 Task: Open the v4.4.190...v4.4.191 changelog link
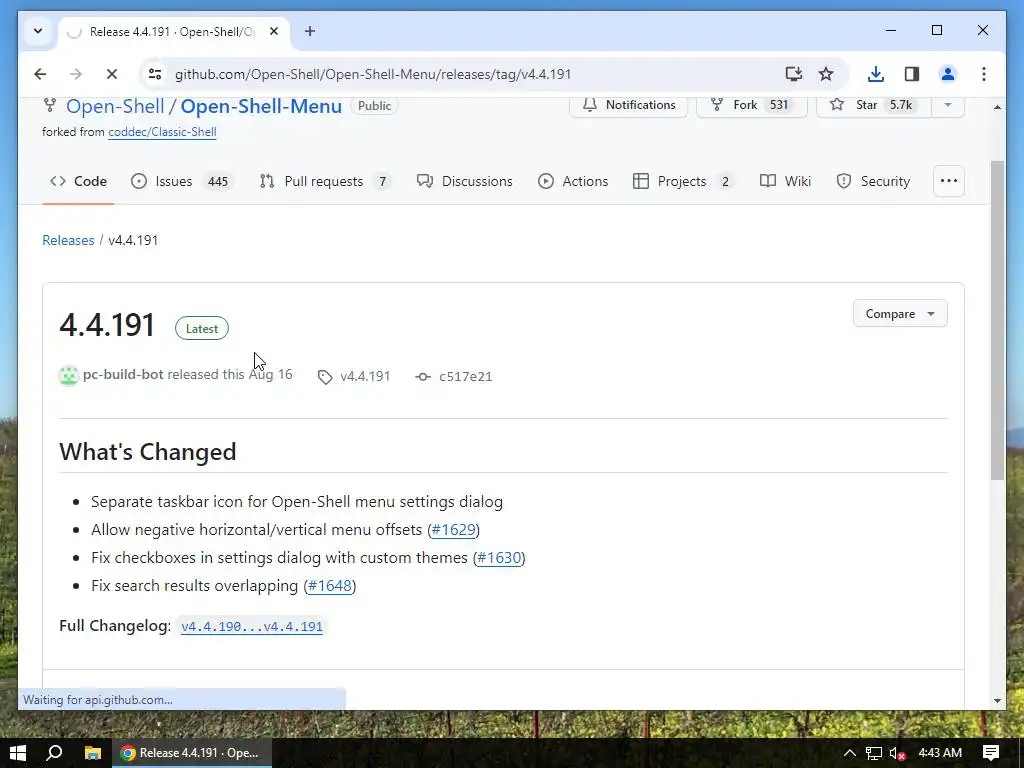click(x=252, y=626)
